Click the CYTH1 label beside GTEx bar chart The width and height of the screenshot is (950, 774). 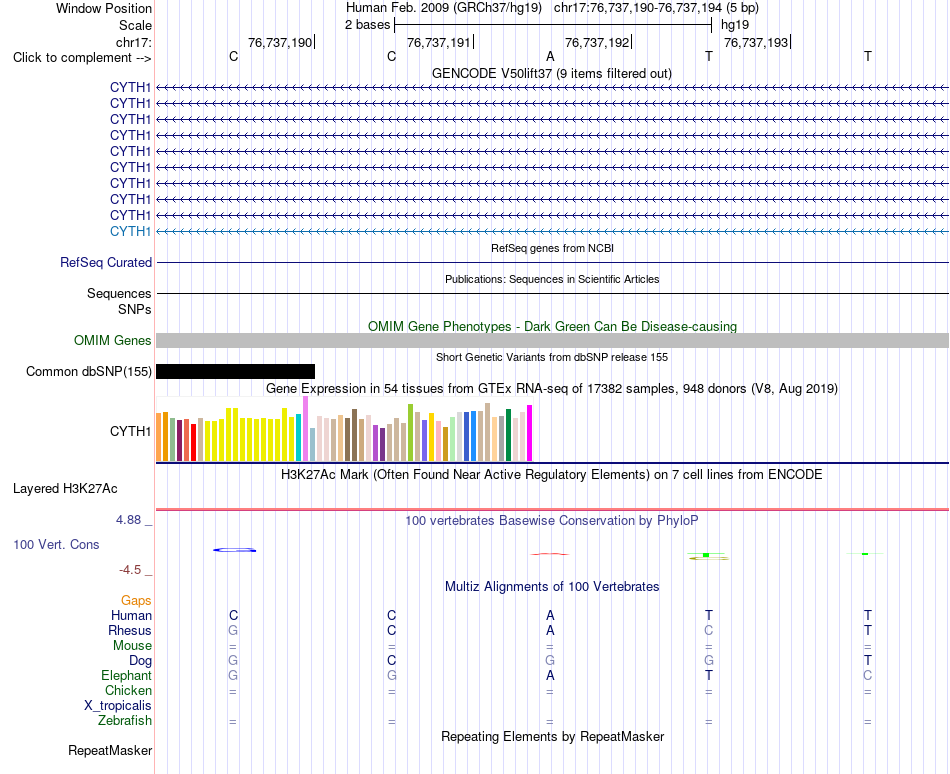(x=130, y=431)
